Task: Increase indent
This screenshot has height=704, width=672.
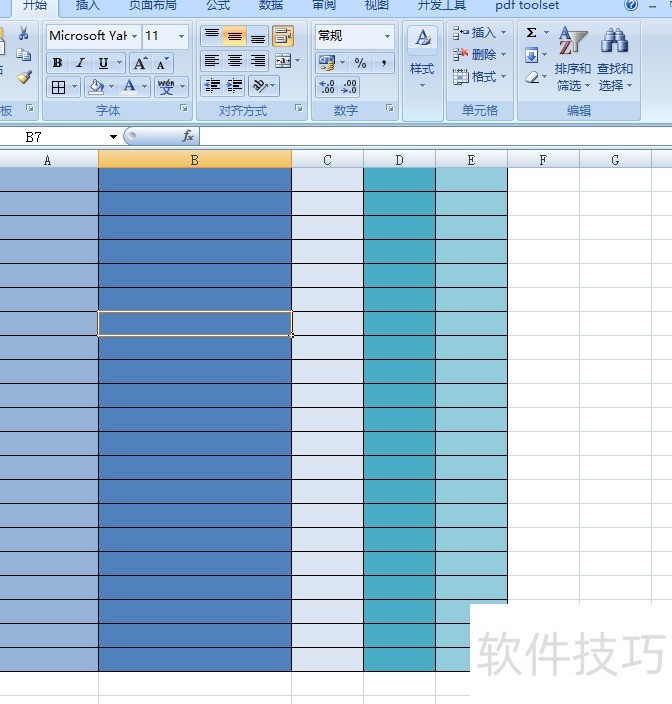Action: click(x=235, y=86)
